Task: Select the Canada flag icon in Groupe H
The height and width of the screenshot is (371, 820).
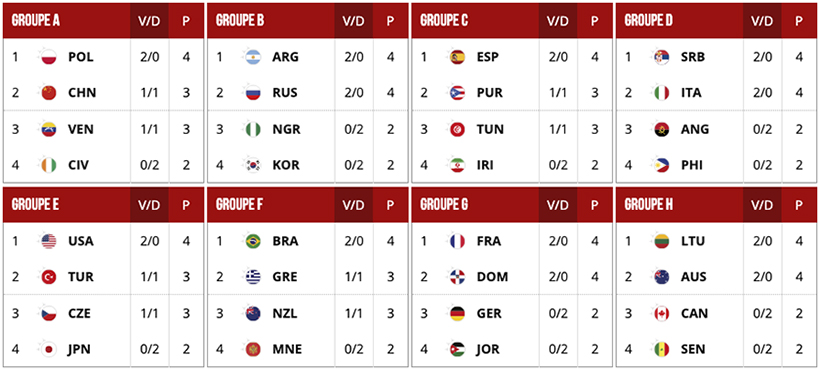Action: pos(662,313)
